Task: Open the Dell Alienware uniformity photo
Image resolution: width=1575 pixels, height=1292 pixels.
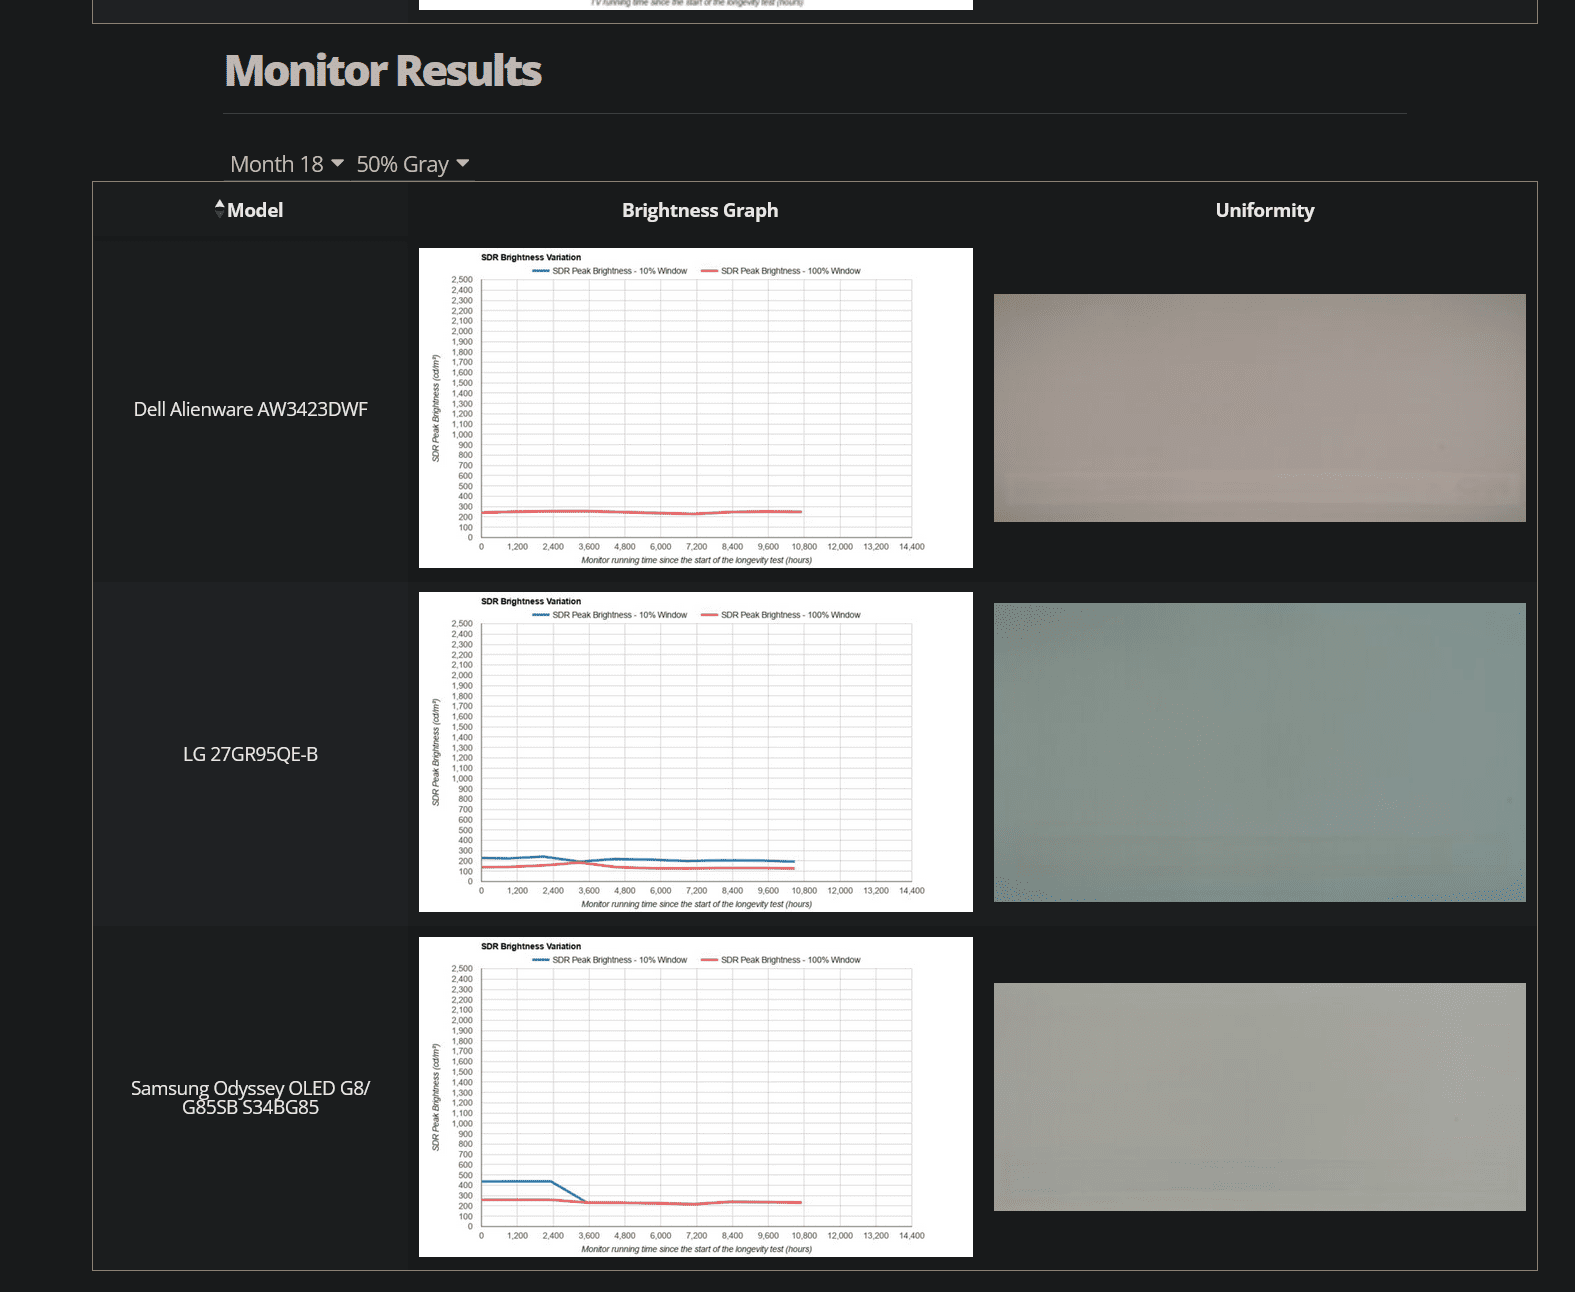Action: pos(1260,408)
